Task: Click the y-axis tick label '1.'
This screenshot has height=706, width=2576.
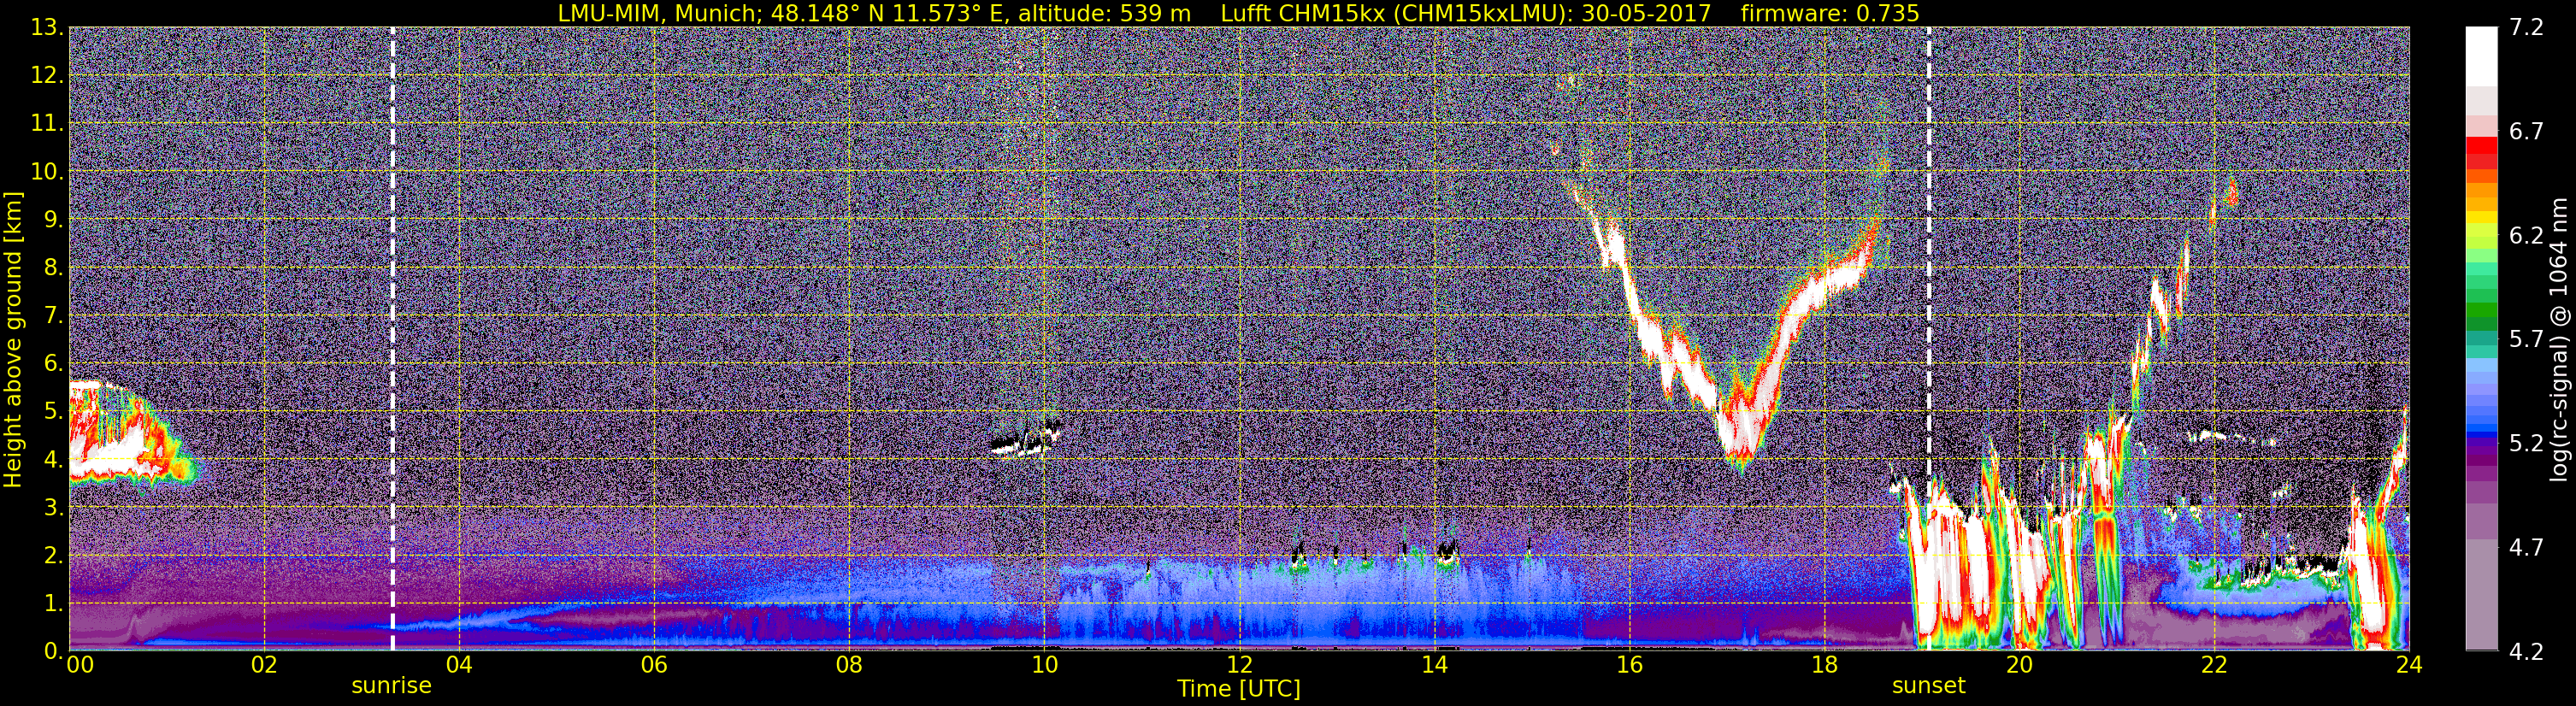Action: coord(54,604)
